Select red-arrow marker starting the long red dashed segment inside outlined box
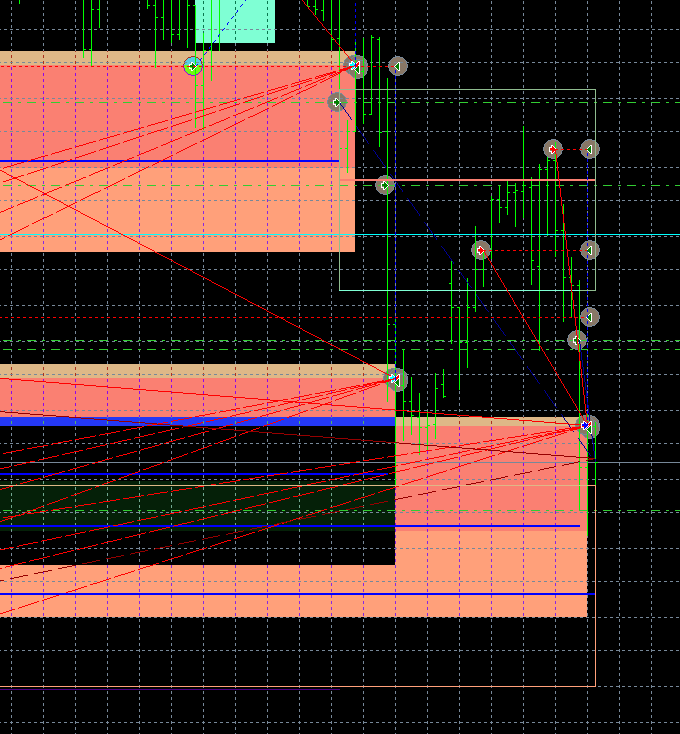The width and height of the screenshot is (680, 734). coord(481,250)
